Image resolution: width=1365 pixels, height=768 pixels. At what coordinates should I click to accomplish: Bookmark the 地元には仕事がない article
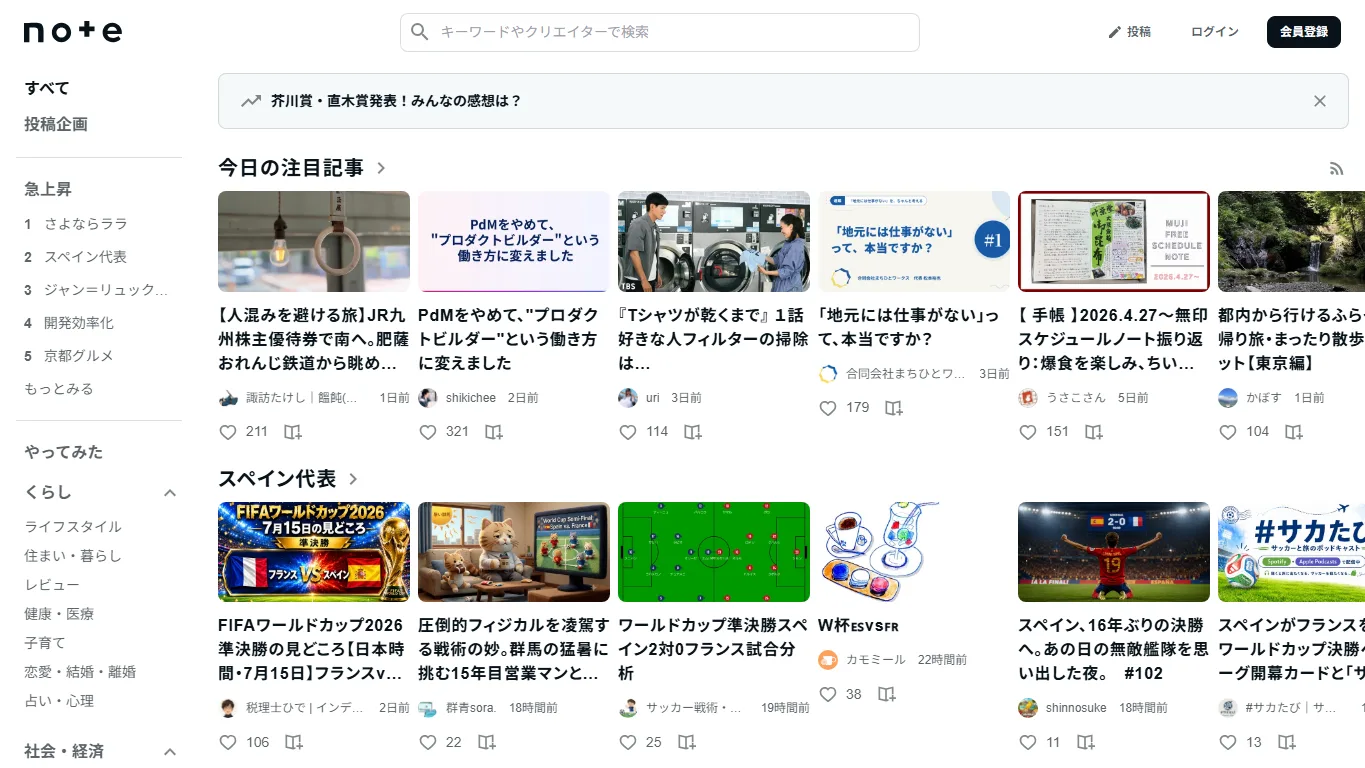tap(894, 408)
